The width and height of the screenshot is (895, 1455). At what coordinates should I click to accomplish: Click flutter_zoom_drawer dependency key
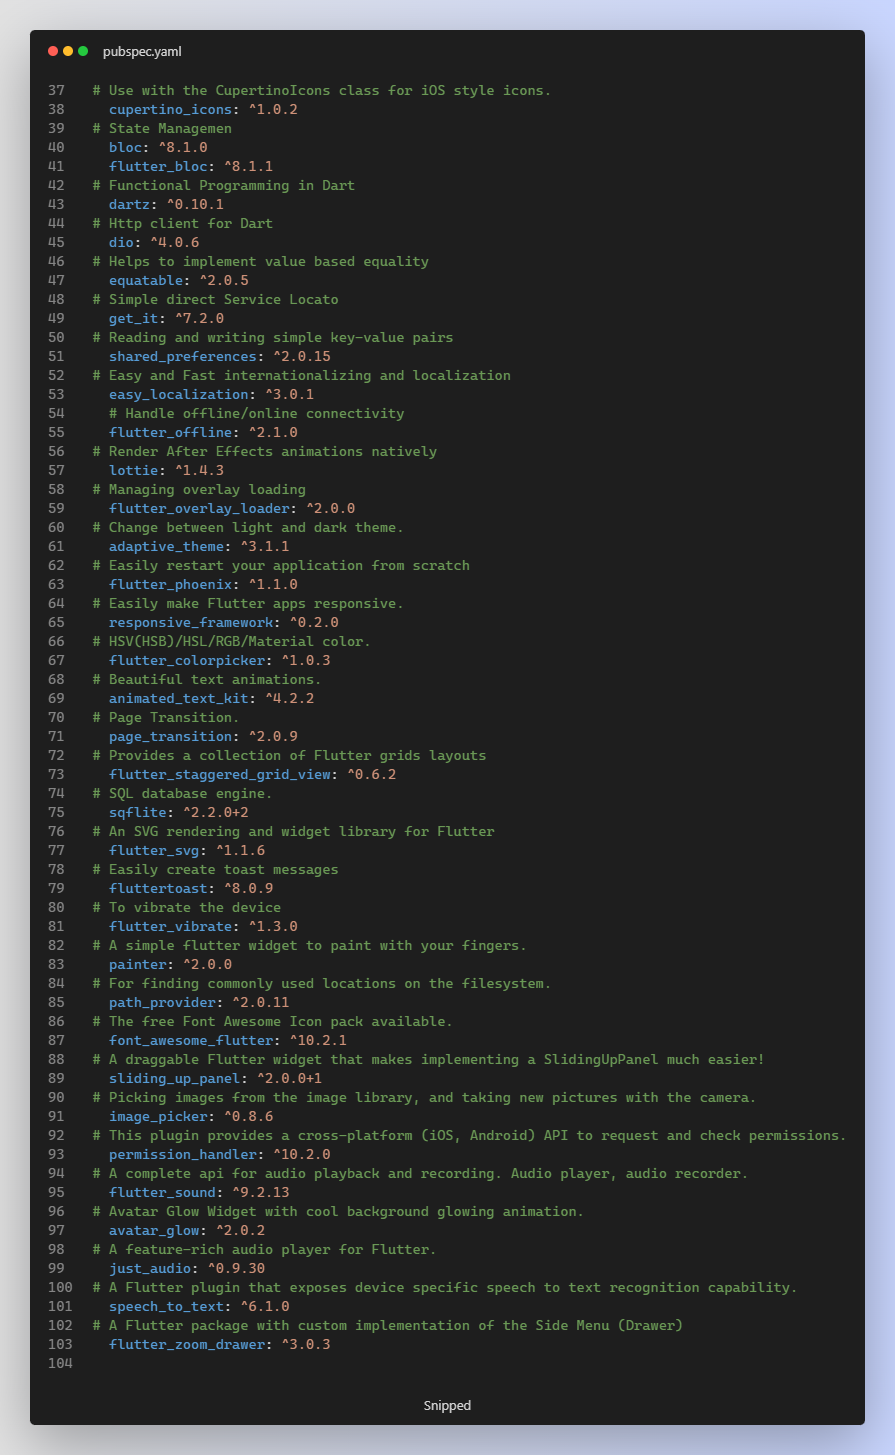(187, 1344)
